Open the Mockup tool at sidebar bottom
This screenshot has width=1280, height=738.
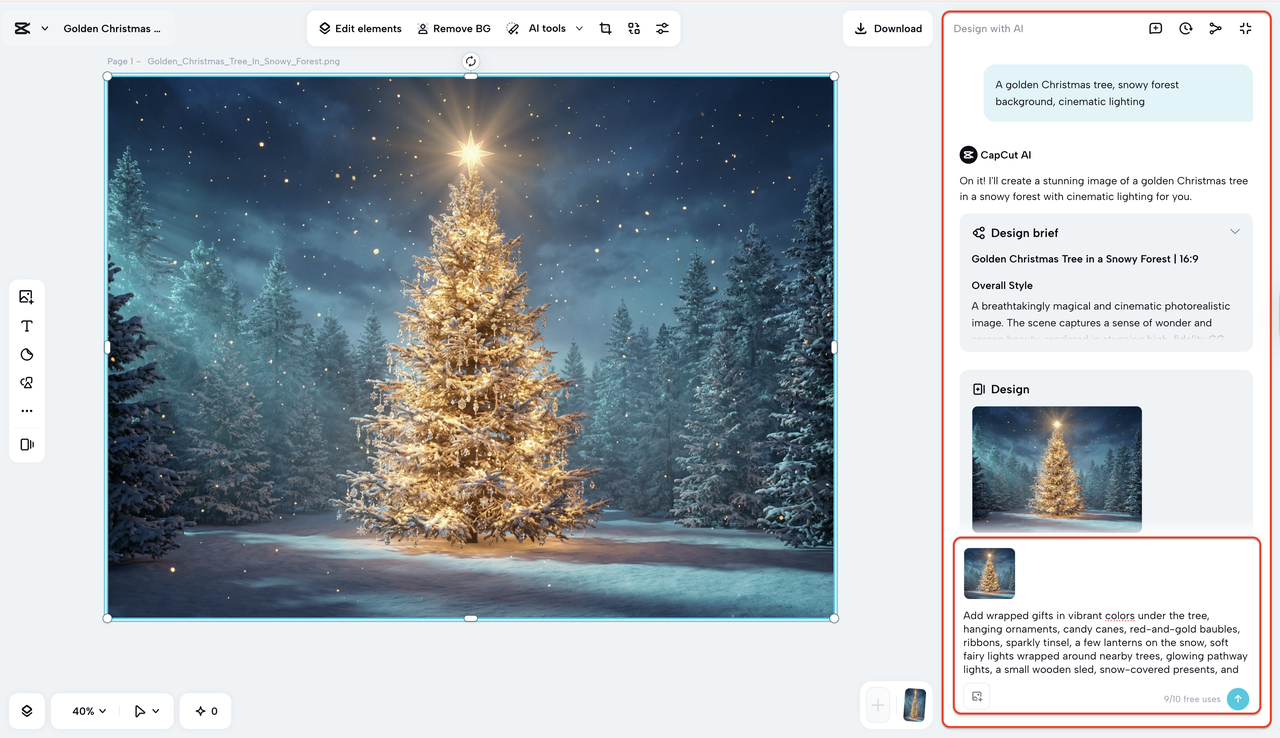27,444
